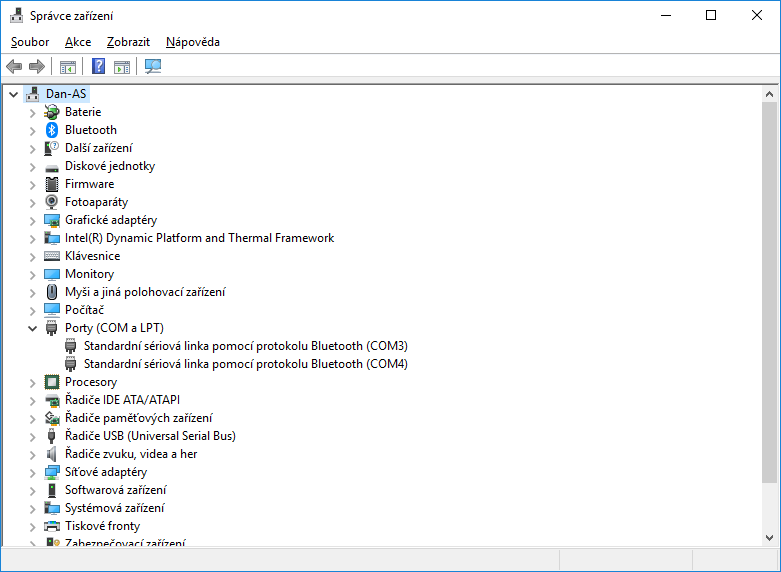Expand the Klávesnice node
This screenshot has width=781, height=572.
click(32, 257)
